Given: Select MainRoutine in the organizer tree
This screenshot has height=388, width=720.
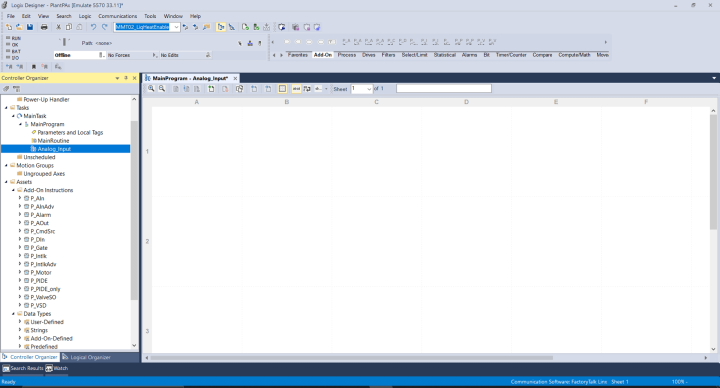Looking at the screenshot, I should (53, 141).
